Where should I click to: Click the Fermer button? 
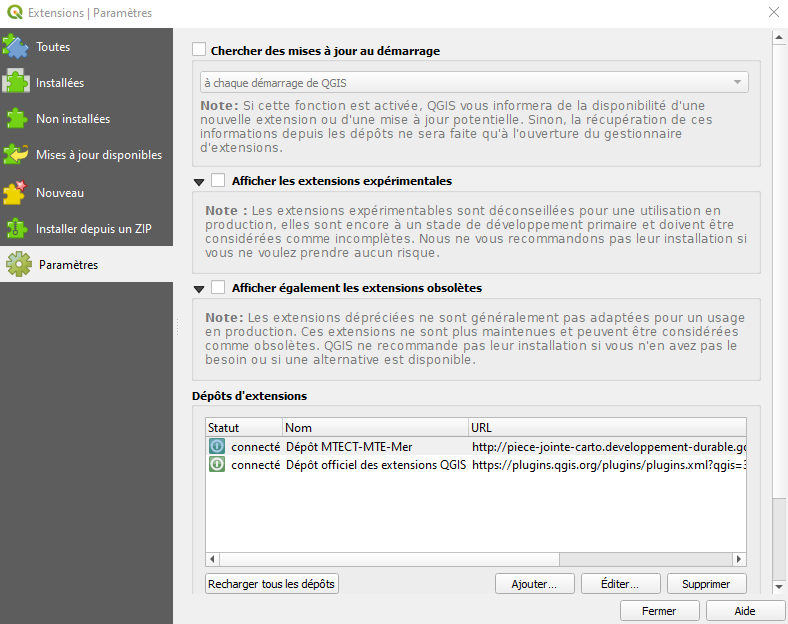coord(659,611)
